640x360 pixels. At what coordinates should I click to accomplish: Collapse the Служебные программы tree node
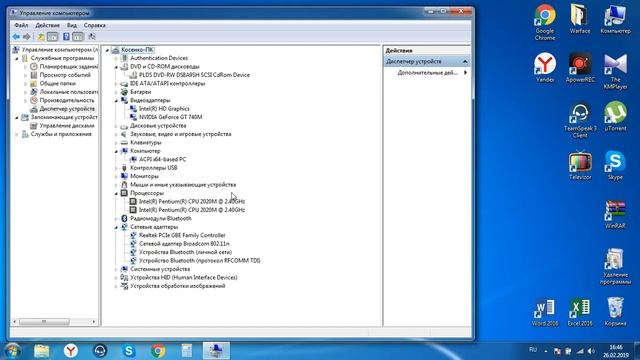tap(17, 59)
